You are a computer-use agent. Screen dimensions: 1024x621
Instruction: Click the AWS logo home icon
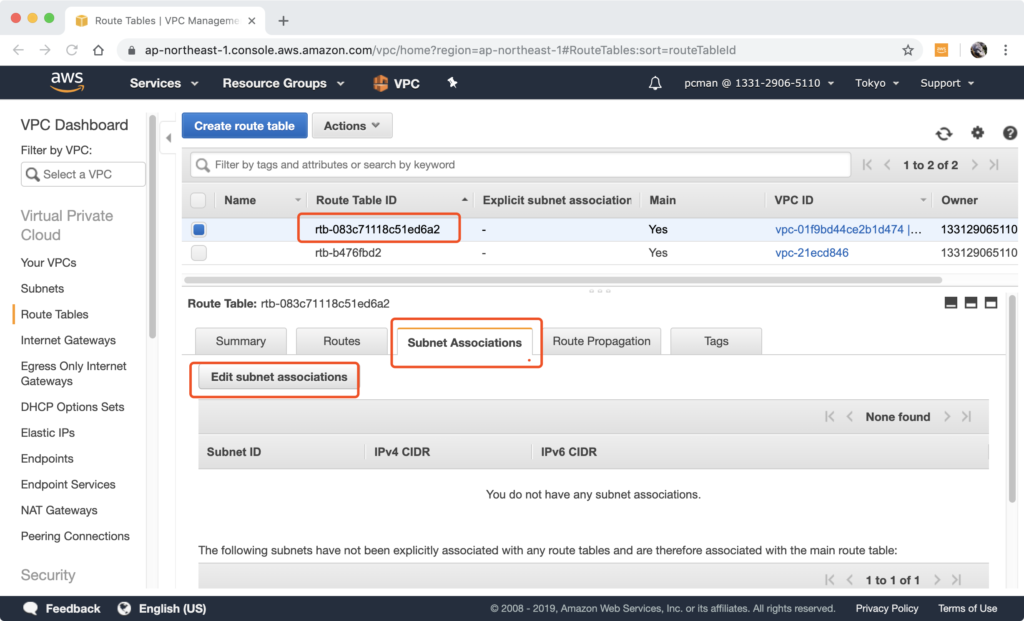pyautogui.click(x=67, y=82)
